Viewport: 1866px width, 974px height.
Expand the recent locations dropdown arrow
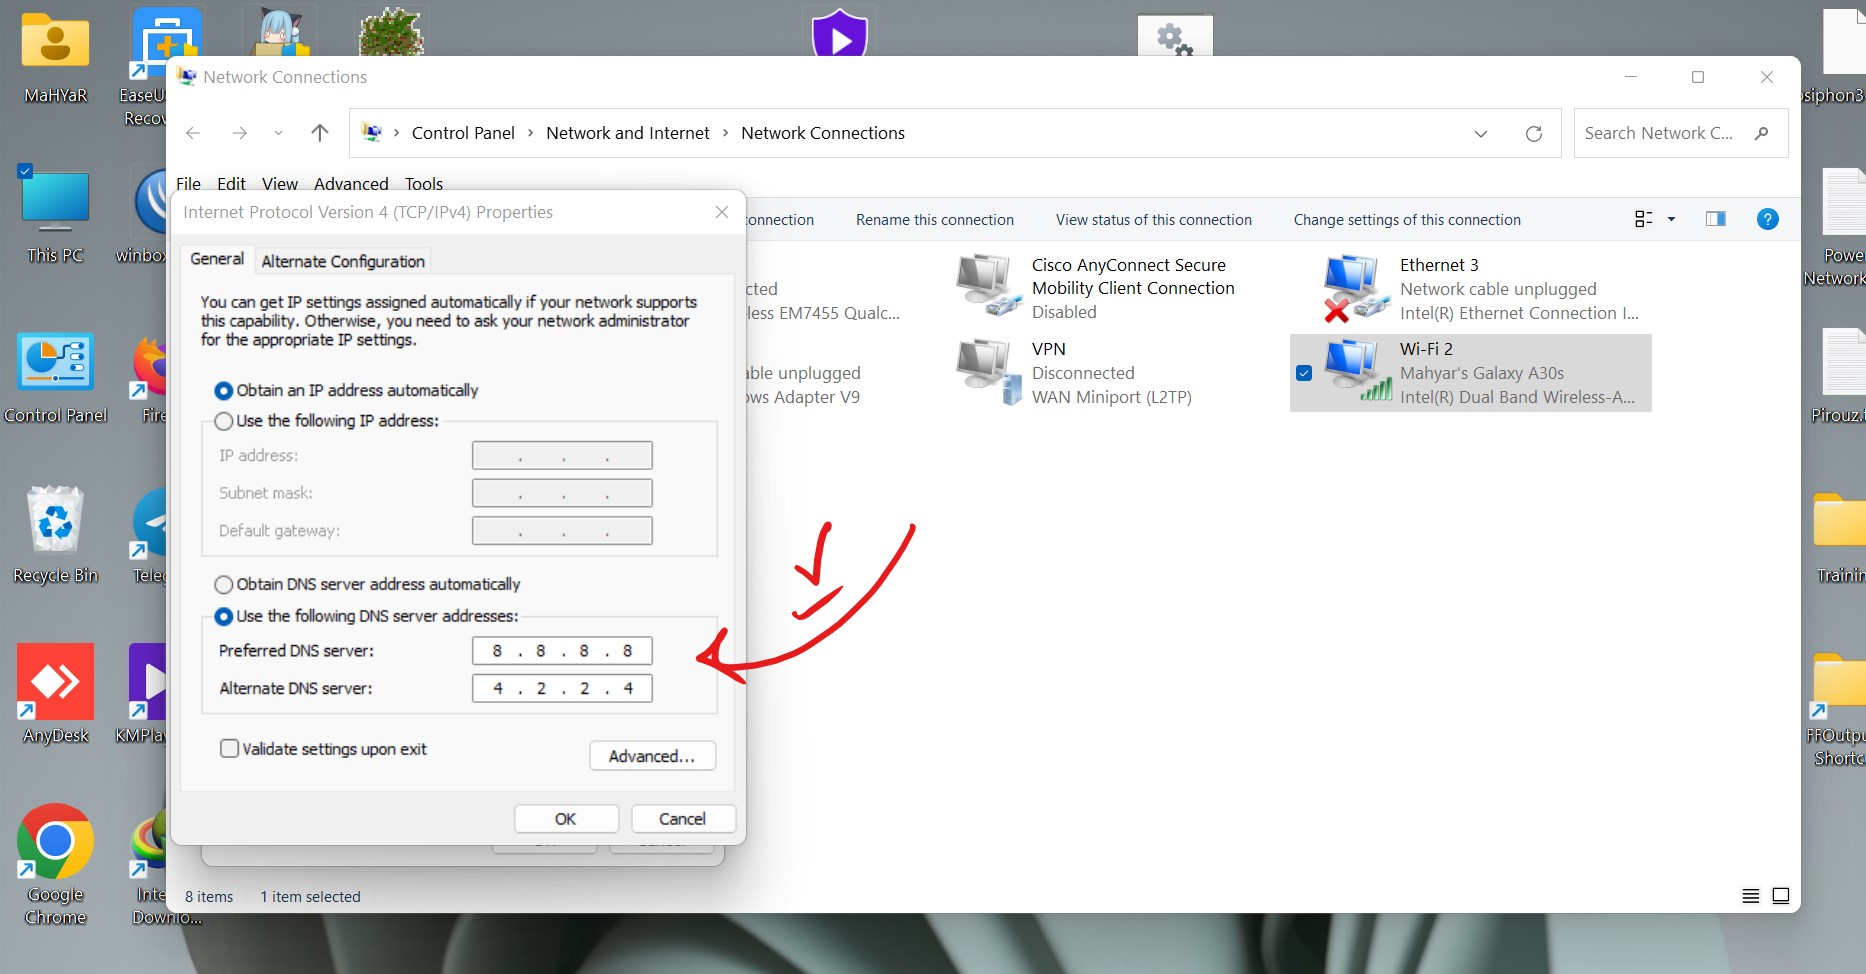(x=278, y=133)
